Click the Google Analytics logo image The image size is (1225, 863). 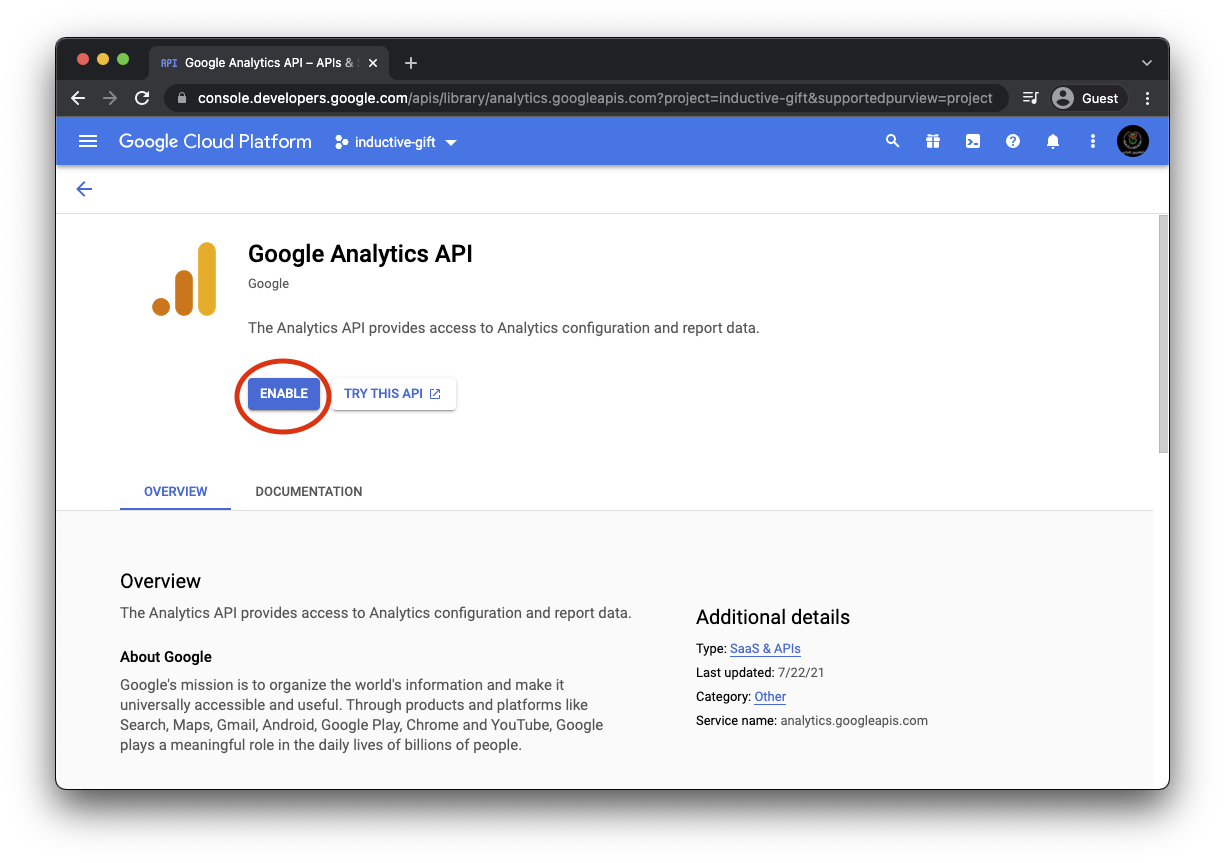(185, 279)
